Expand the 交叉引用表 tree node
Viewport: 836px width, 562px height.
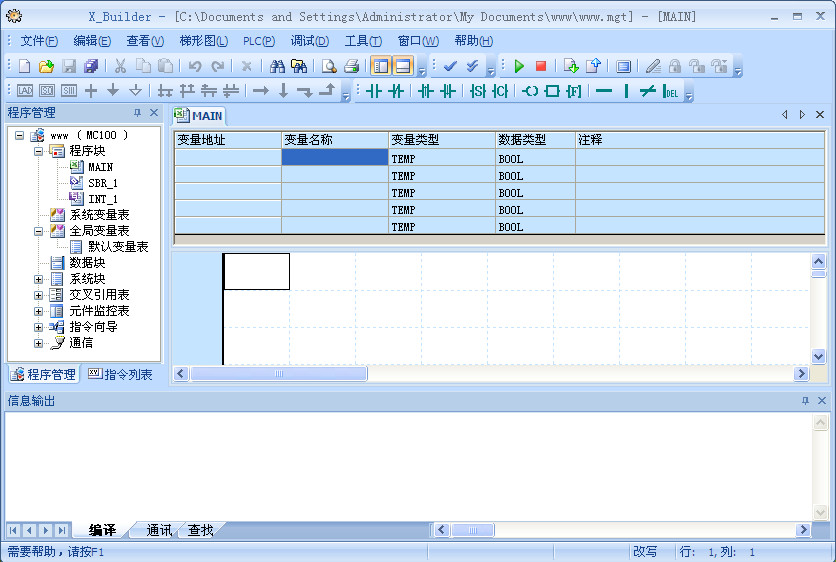(38, 295)
